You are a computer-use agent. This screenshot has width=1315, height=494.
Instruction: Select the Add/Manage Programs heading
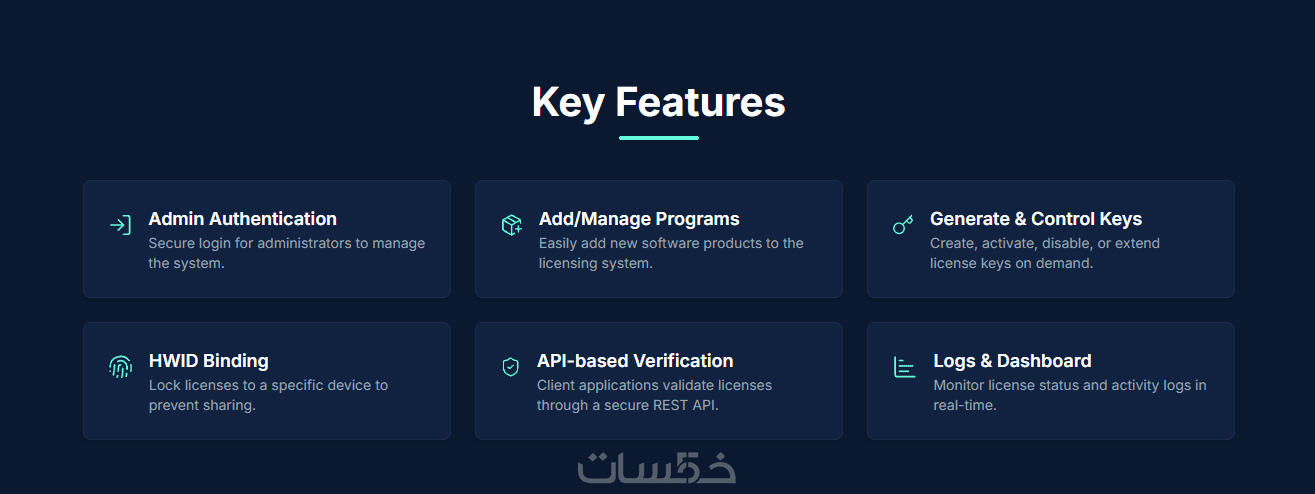[639, 219]
